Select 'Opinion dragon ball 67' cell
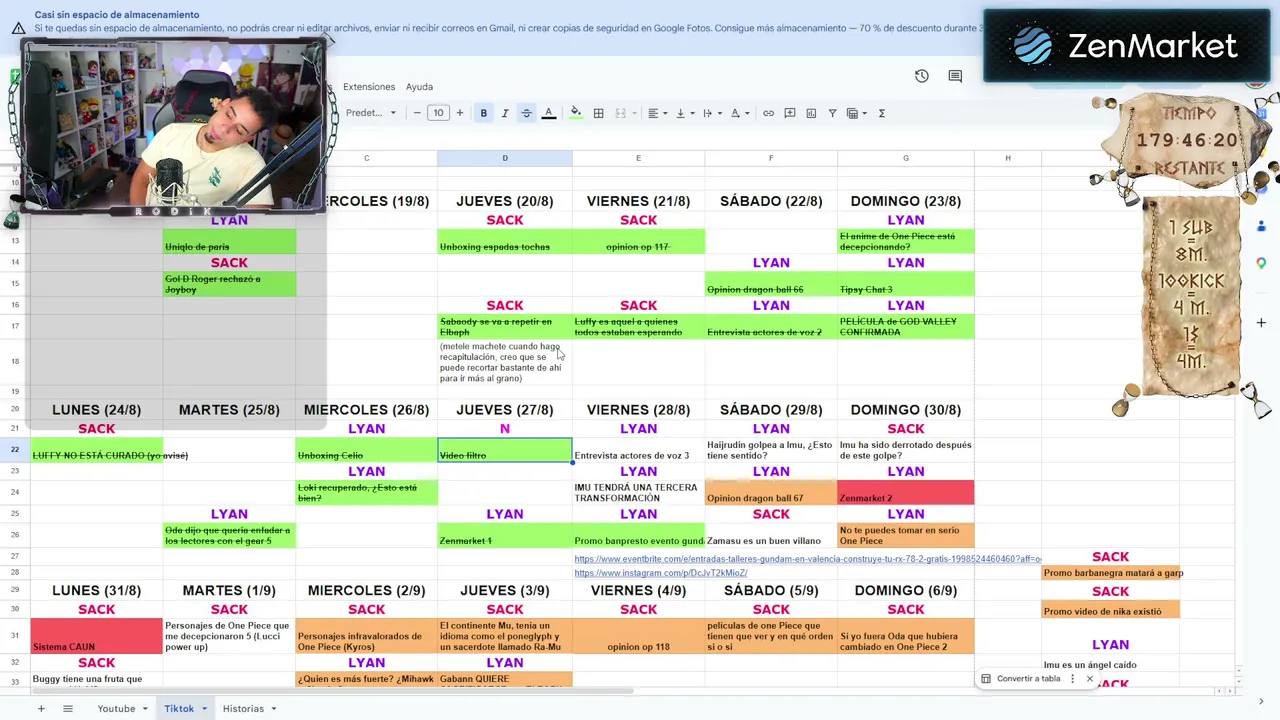1280x720 pixels. pos(771,492)
